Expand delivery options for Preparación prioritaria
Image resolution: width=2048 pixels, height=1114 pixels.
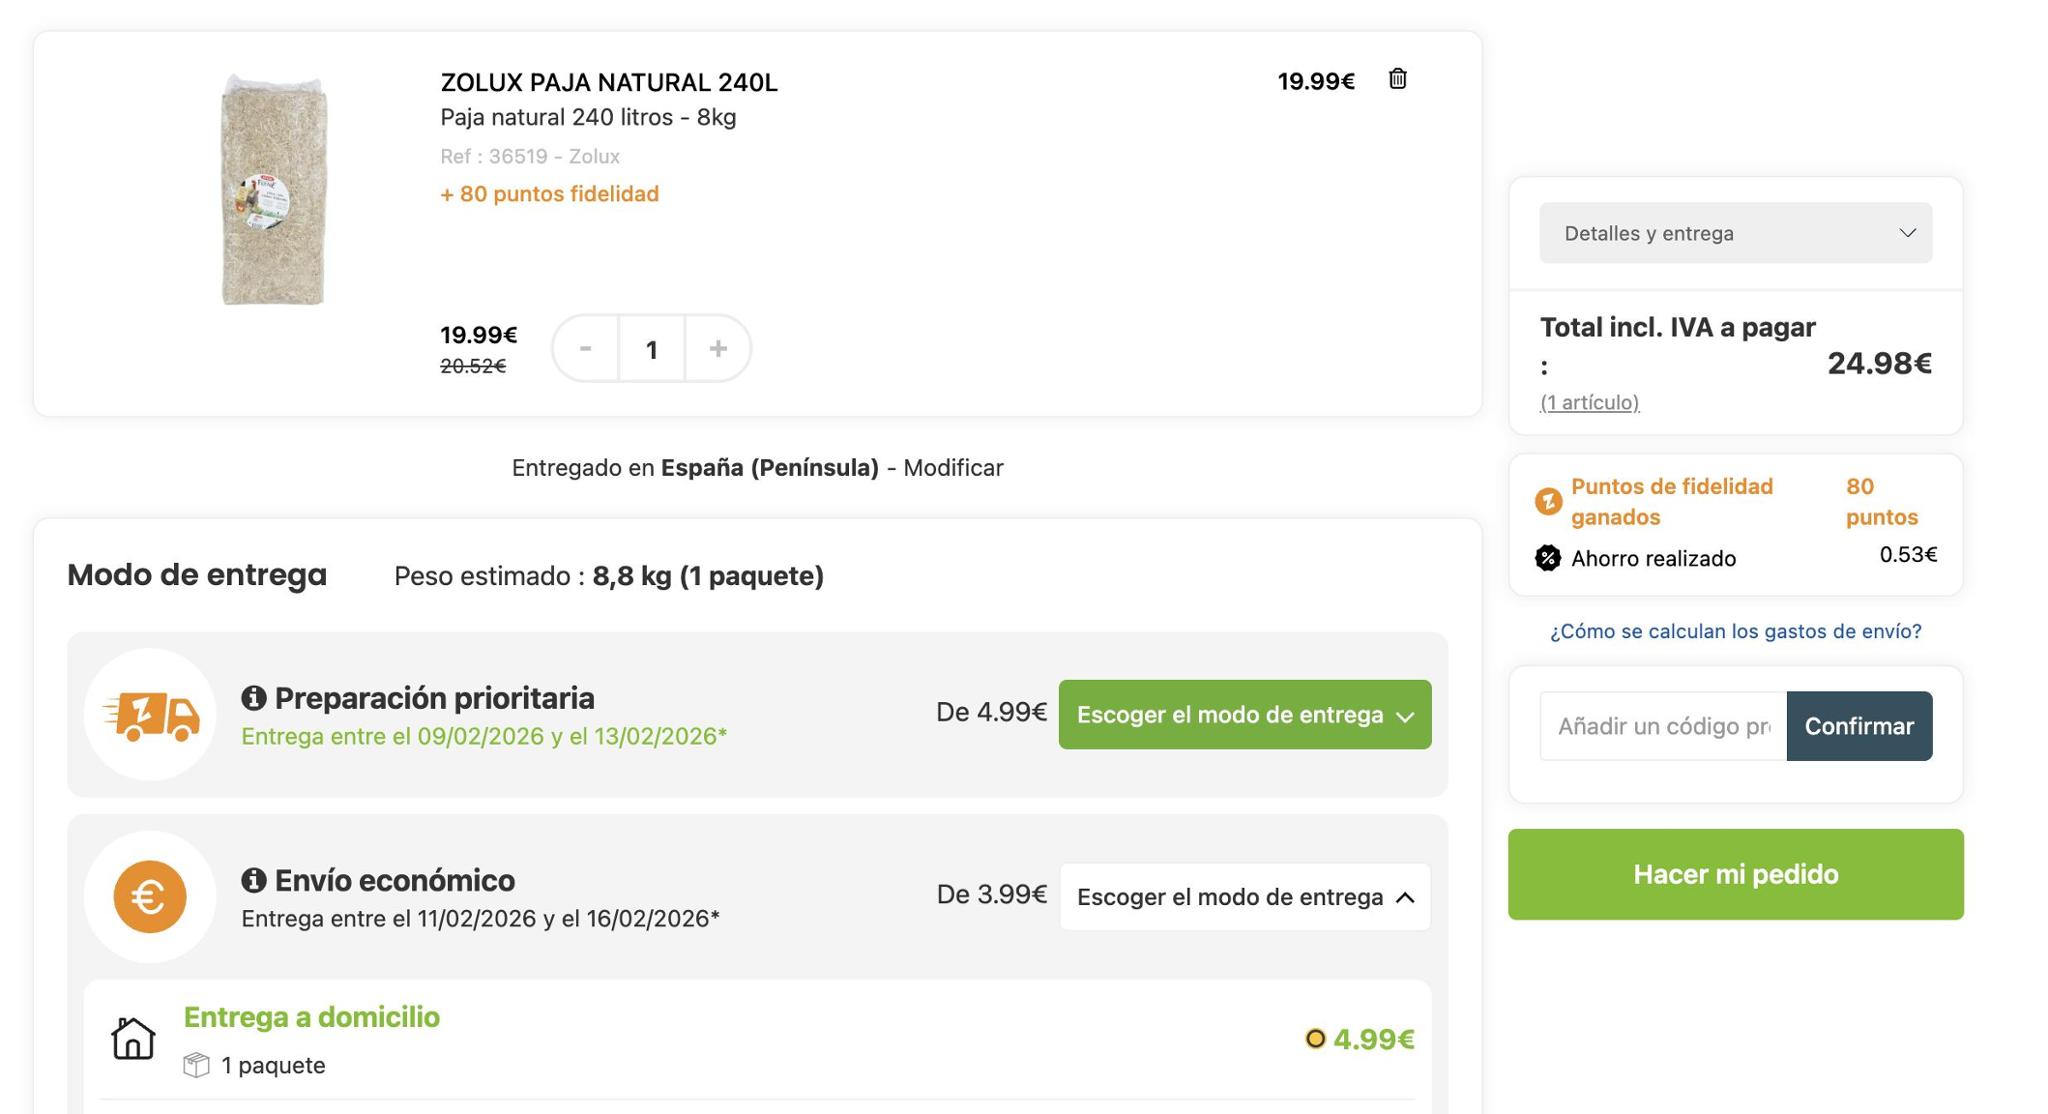tap(1244, 715)
